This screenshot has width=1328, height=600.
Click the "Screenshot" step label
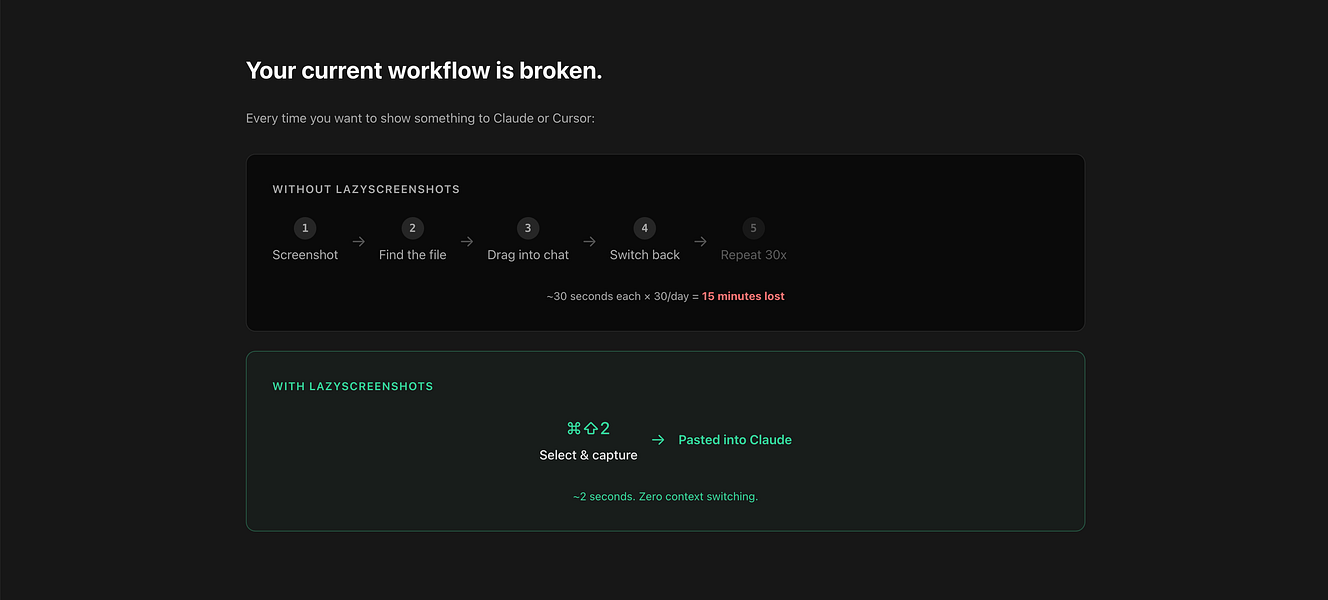coord(305,255)
